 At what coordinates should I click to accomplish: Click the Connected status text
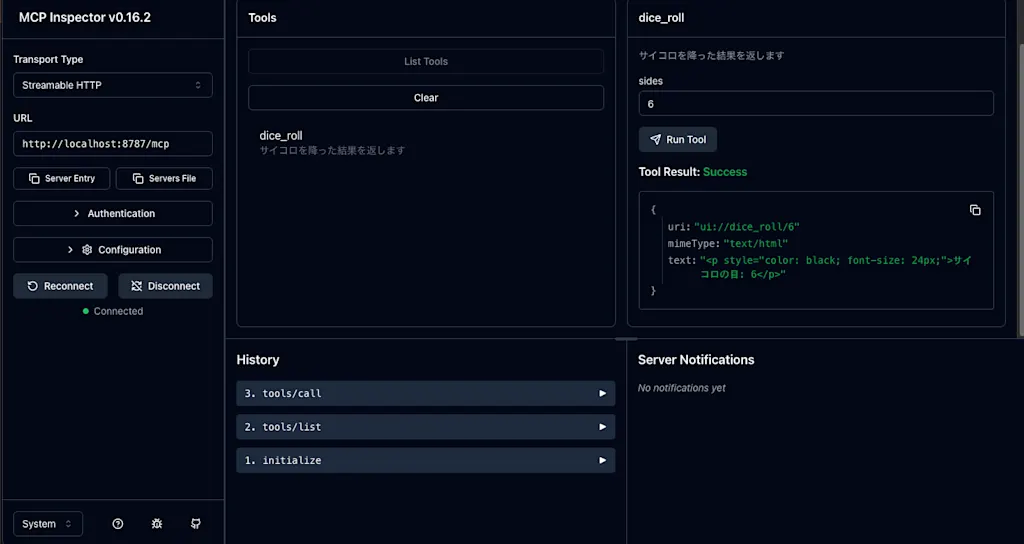(x=118, y=312)
